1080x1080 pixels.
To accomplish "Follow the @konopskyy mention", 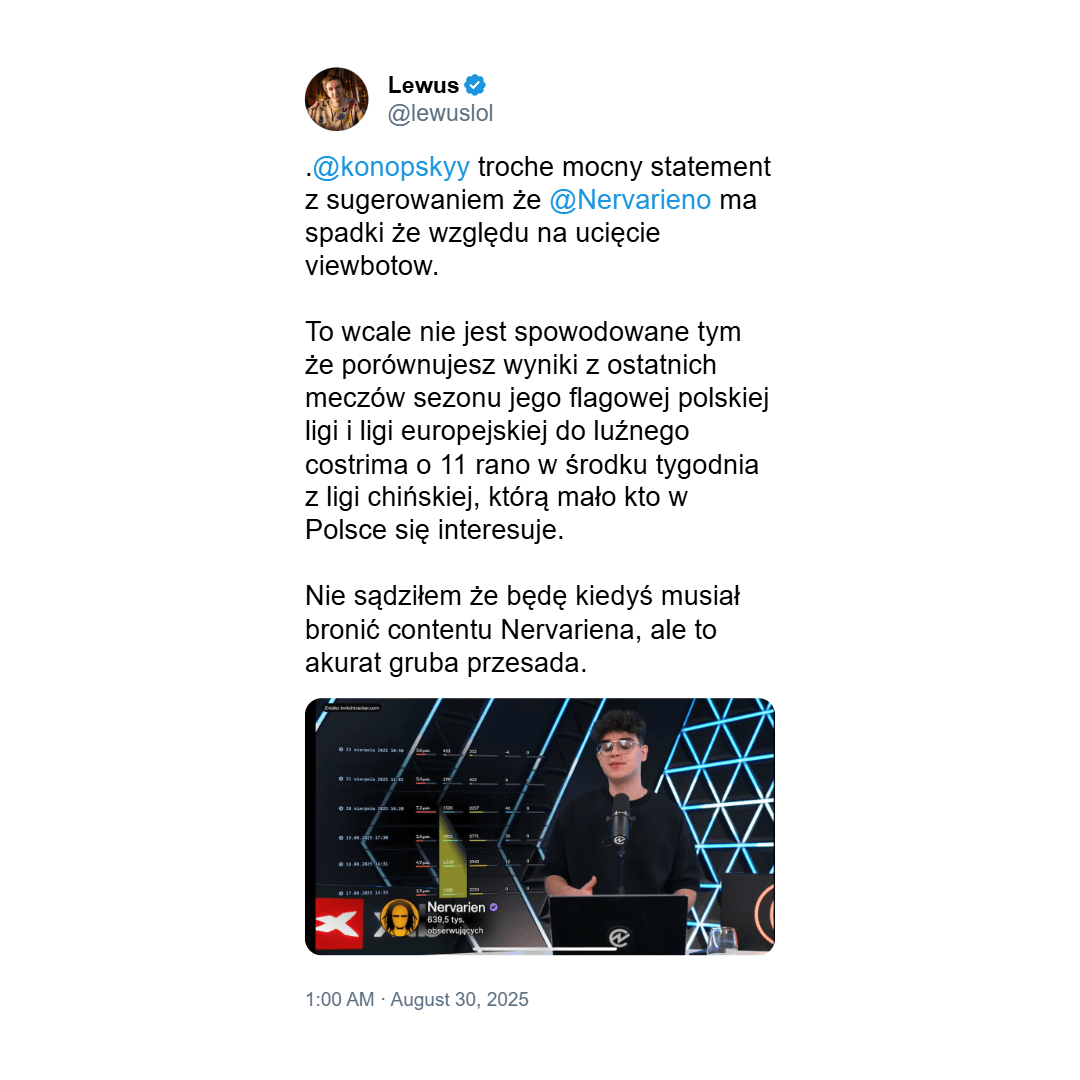I will tap(391, 167).
